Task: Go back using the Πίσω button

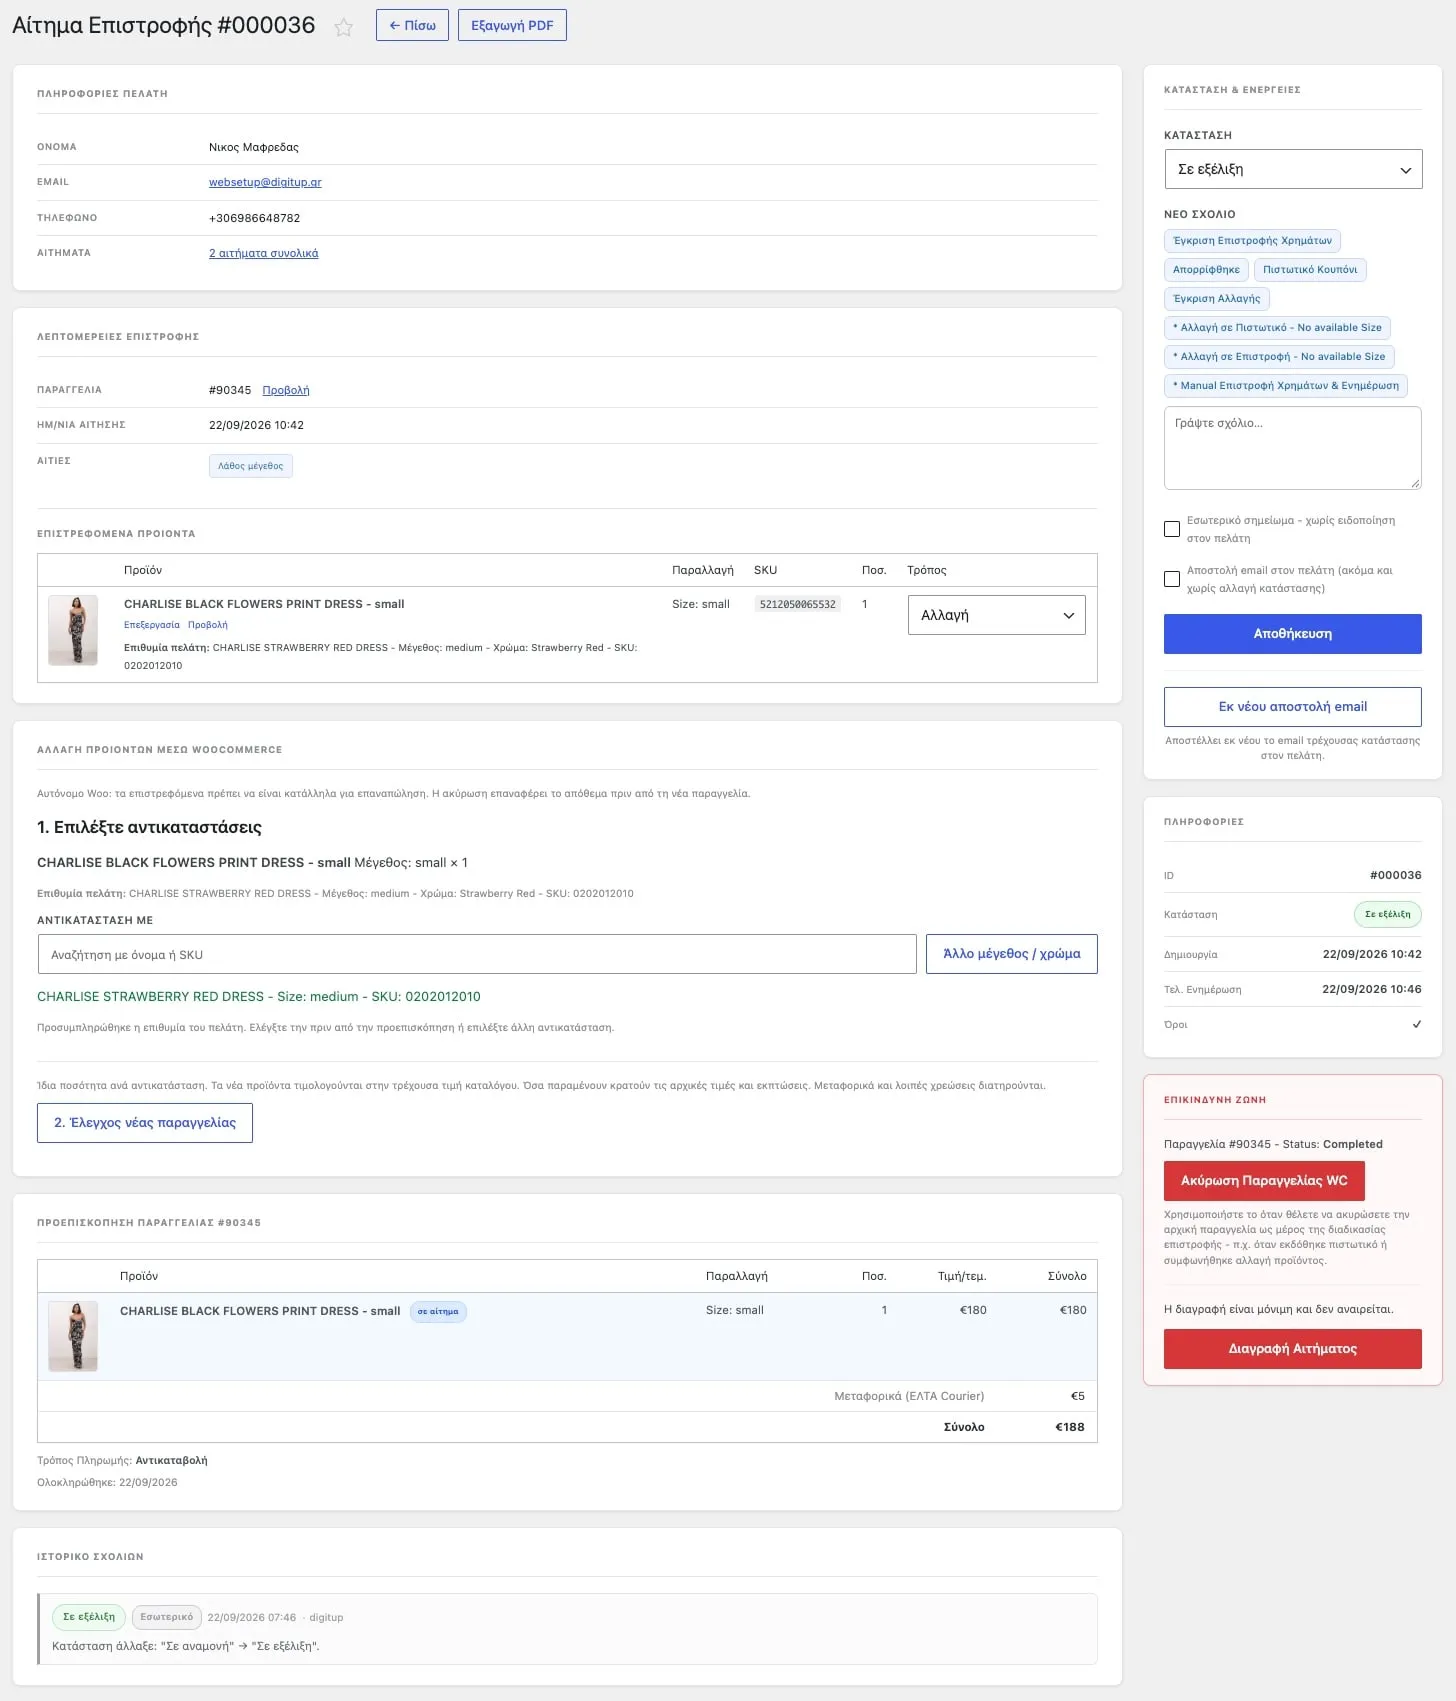Action: coord(412,25)
